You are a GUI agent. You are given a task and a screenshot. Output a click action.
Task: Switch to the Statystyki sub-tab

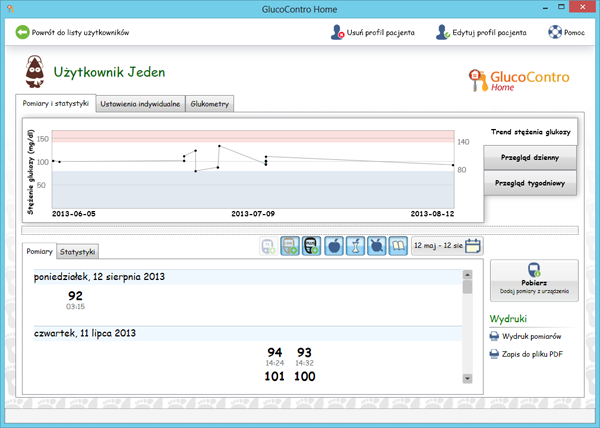77,252
